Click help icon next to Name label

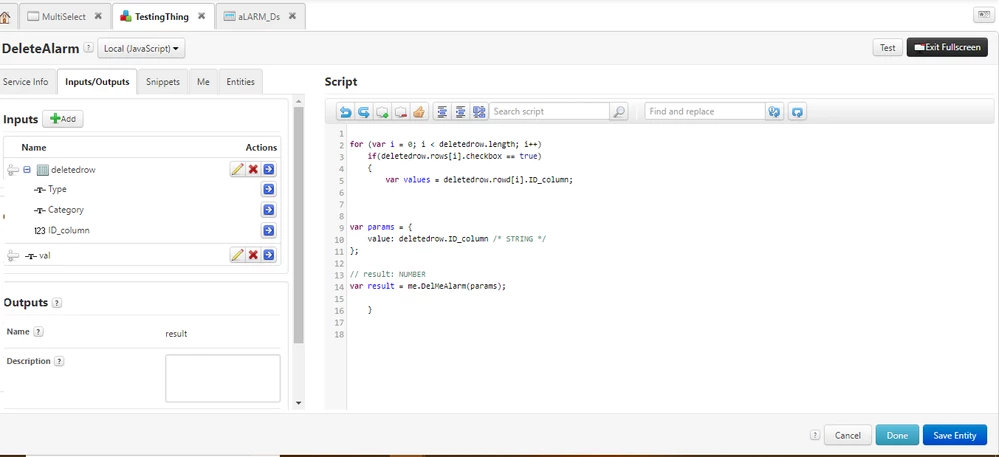(x=38, y=332)
